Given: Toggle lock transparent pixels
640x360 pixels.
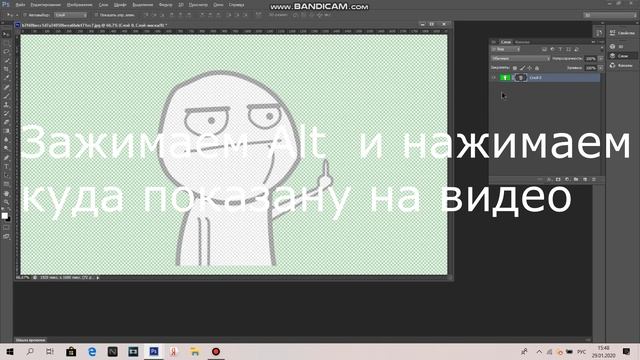Looking at the screenshot, I should (515, 68).
